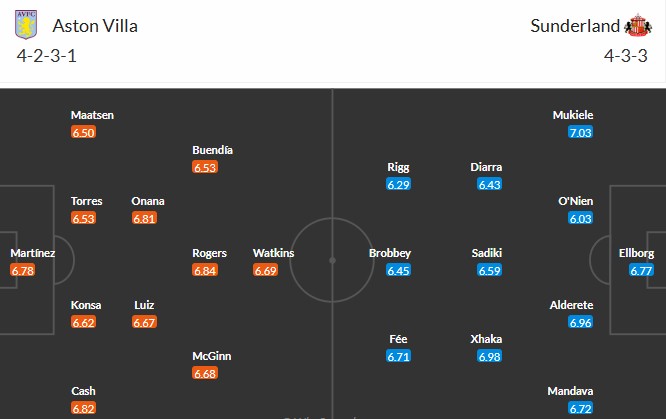Click the Aston Villa 4-2-3-1 formation text

47,55
